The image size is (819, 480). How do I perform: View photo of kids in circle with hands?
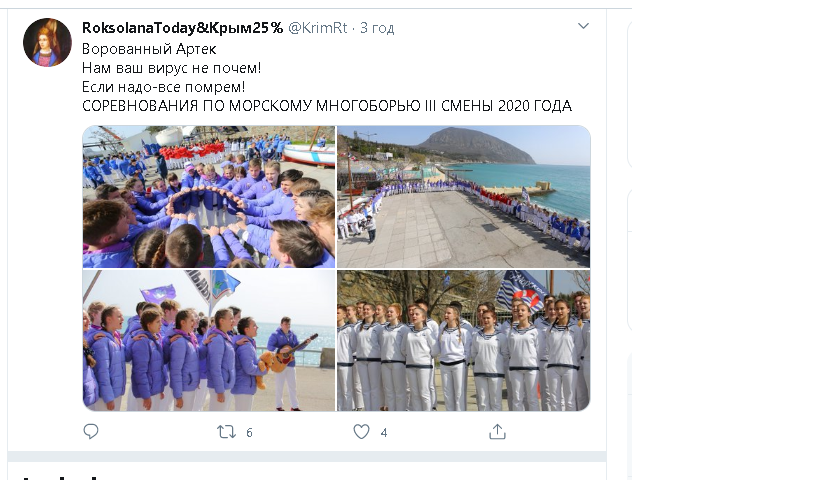(209, 197)
